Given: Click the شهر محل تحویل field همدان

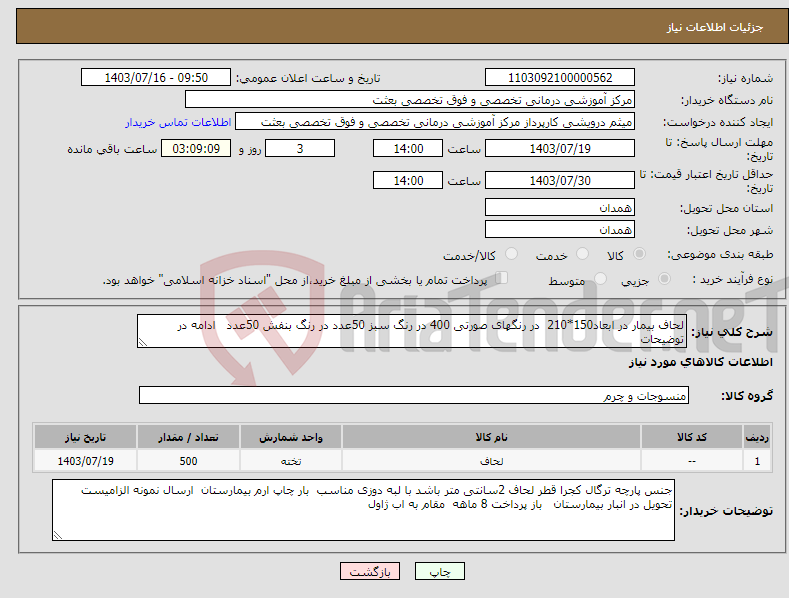Looking at the screenshot, I should point(560,230).
